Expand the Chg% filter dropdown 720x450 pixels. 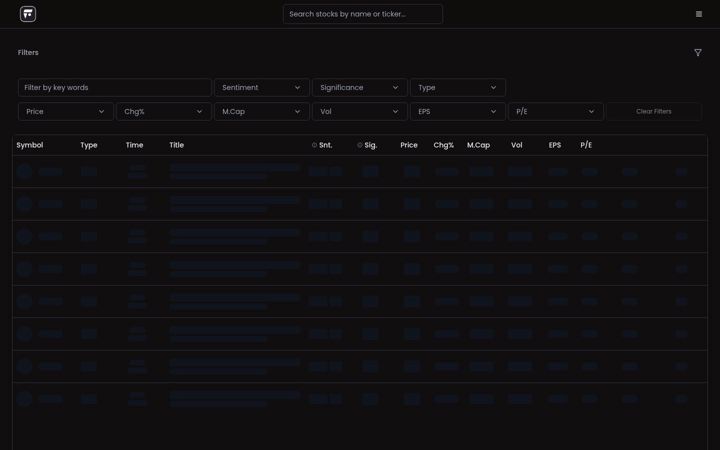[163, 112]
